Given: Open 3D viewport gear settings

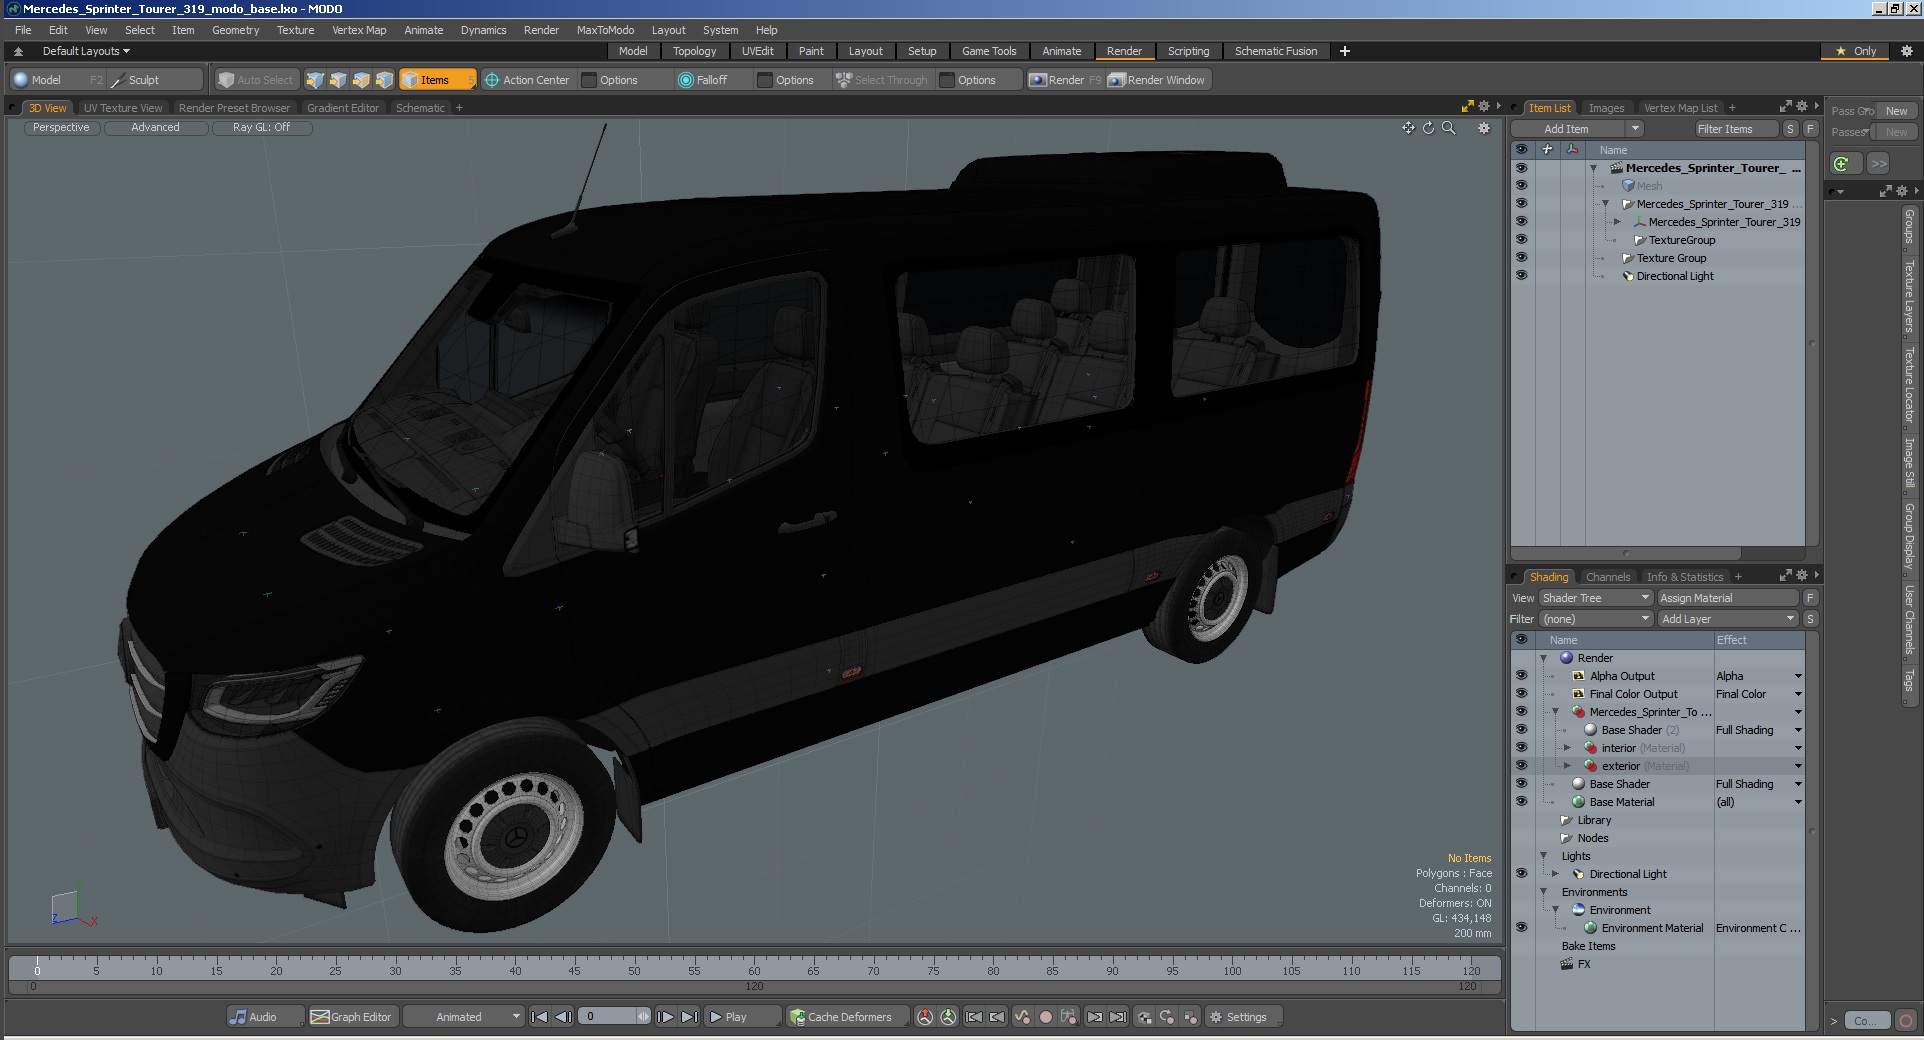Looking at the screenshot, I should [1484, 128].
